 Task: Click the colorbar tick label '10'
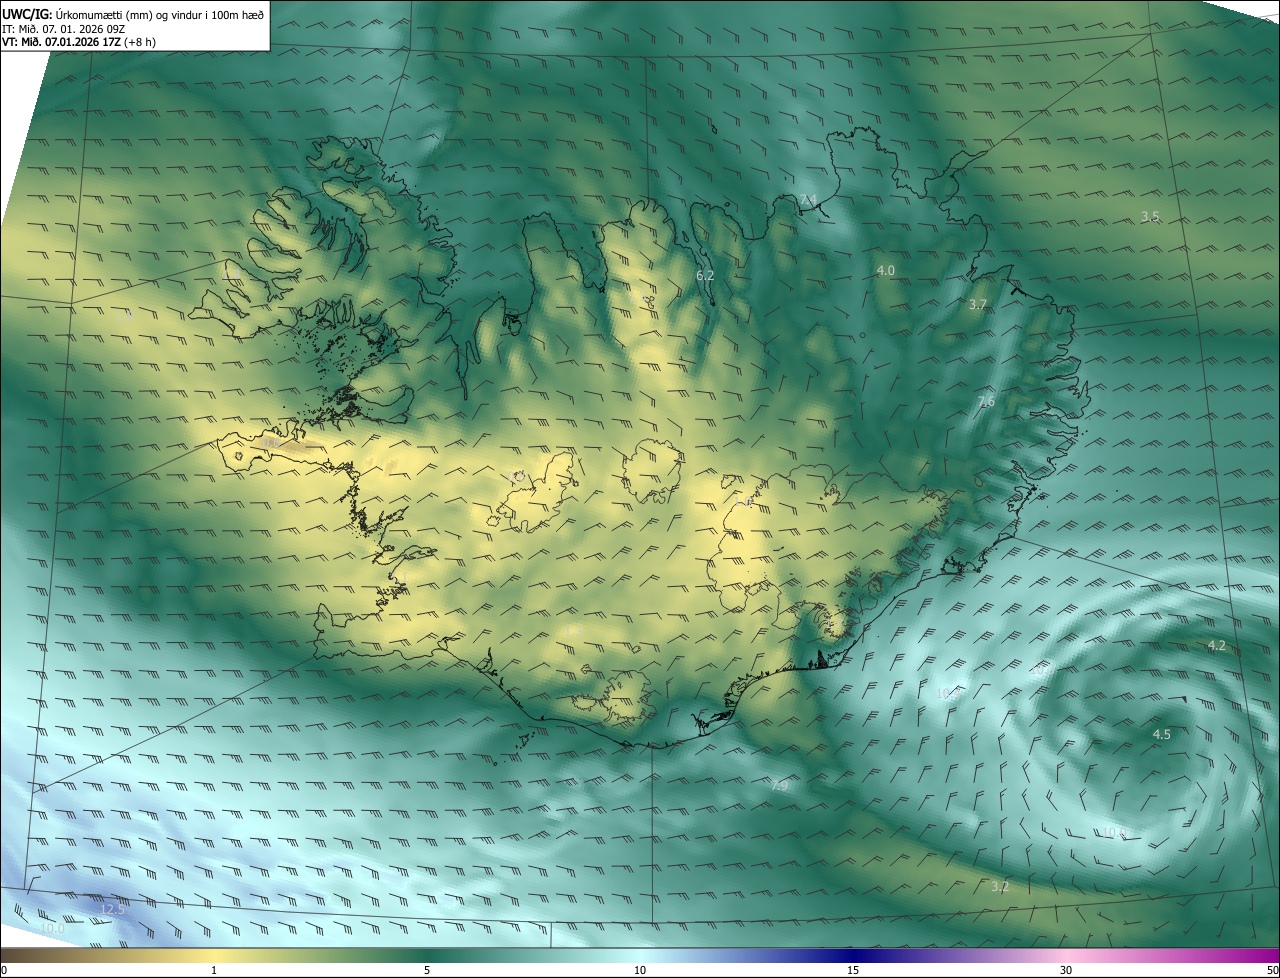click(x=640, y=970)
